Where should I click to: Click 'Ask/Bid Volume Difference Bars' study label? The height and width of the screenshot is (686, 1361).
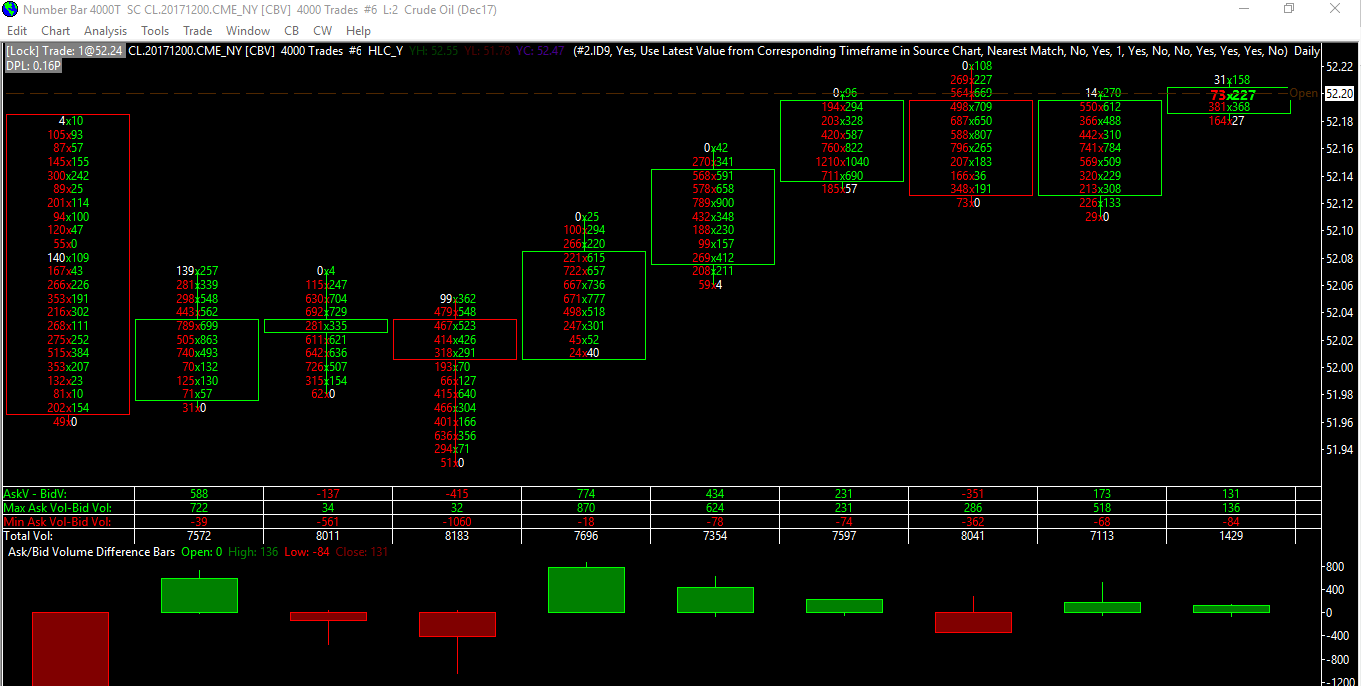(x=91, y=552)
